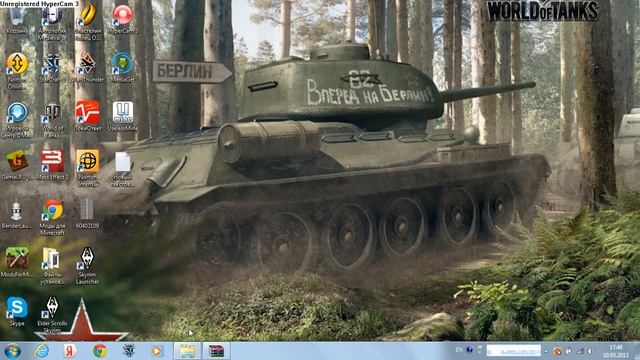Open the ModsForMinecraft pickaxe icon
640x360 pixels.
(17, 261)
